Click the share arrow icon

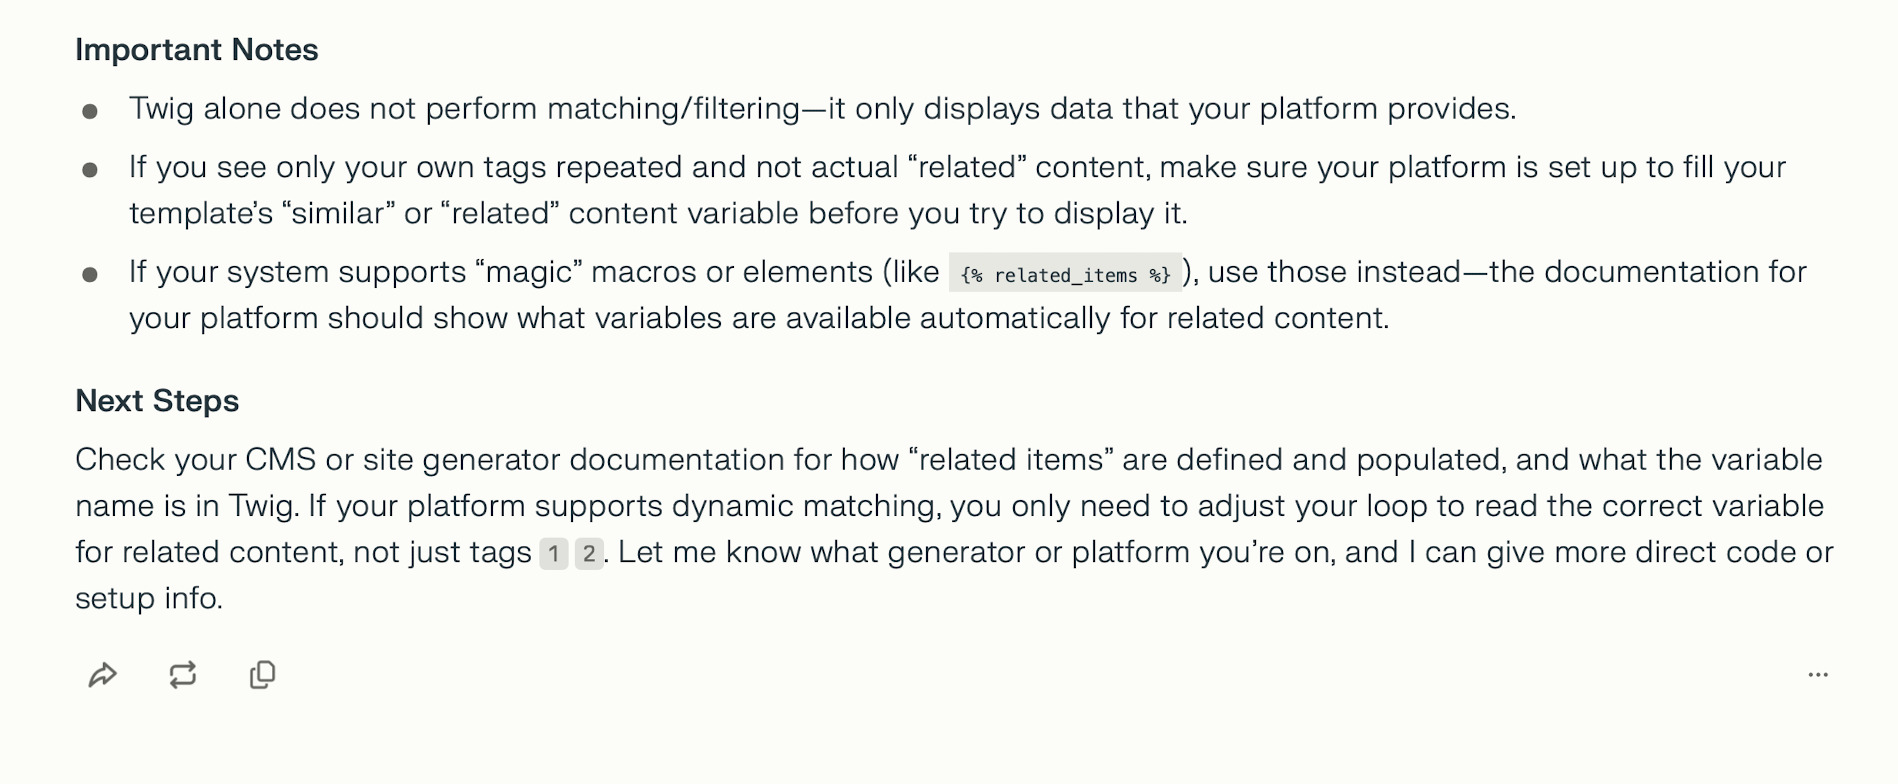103,675
